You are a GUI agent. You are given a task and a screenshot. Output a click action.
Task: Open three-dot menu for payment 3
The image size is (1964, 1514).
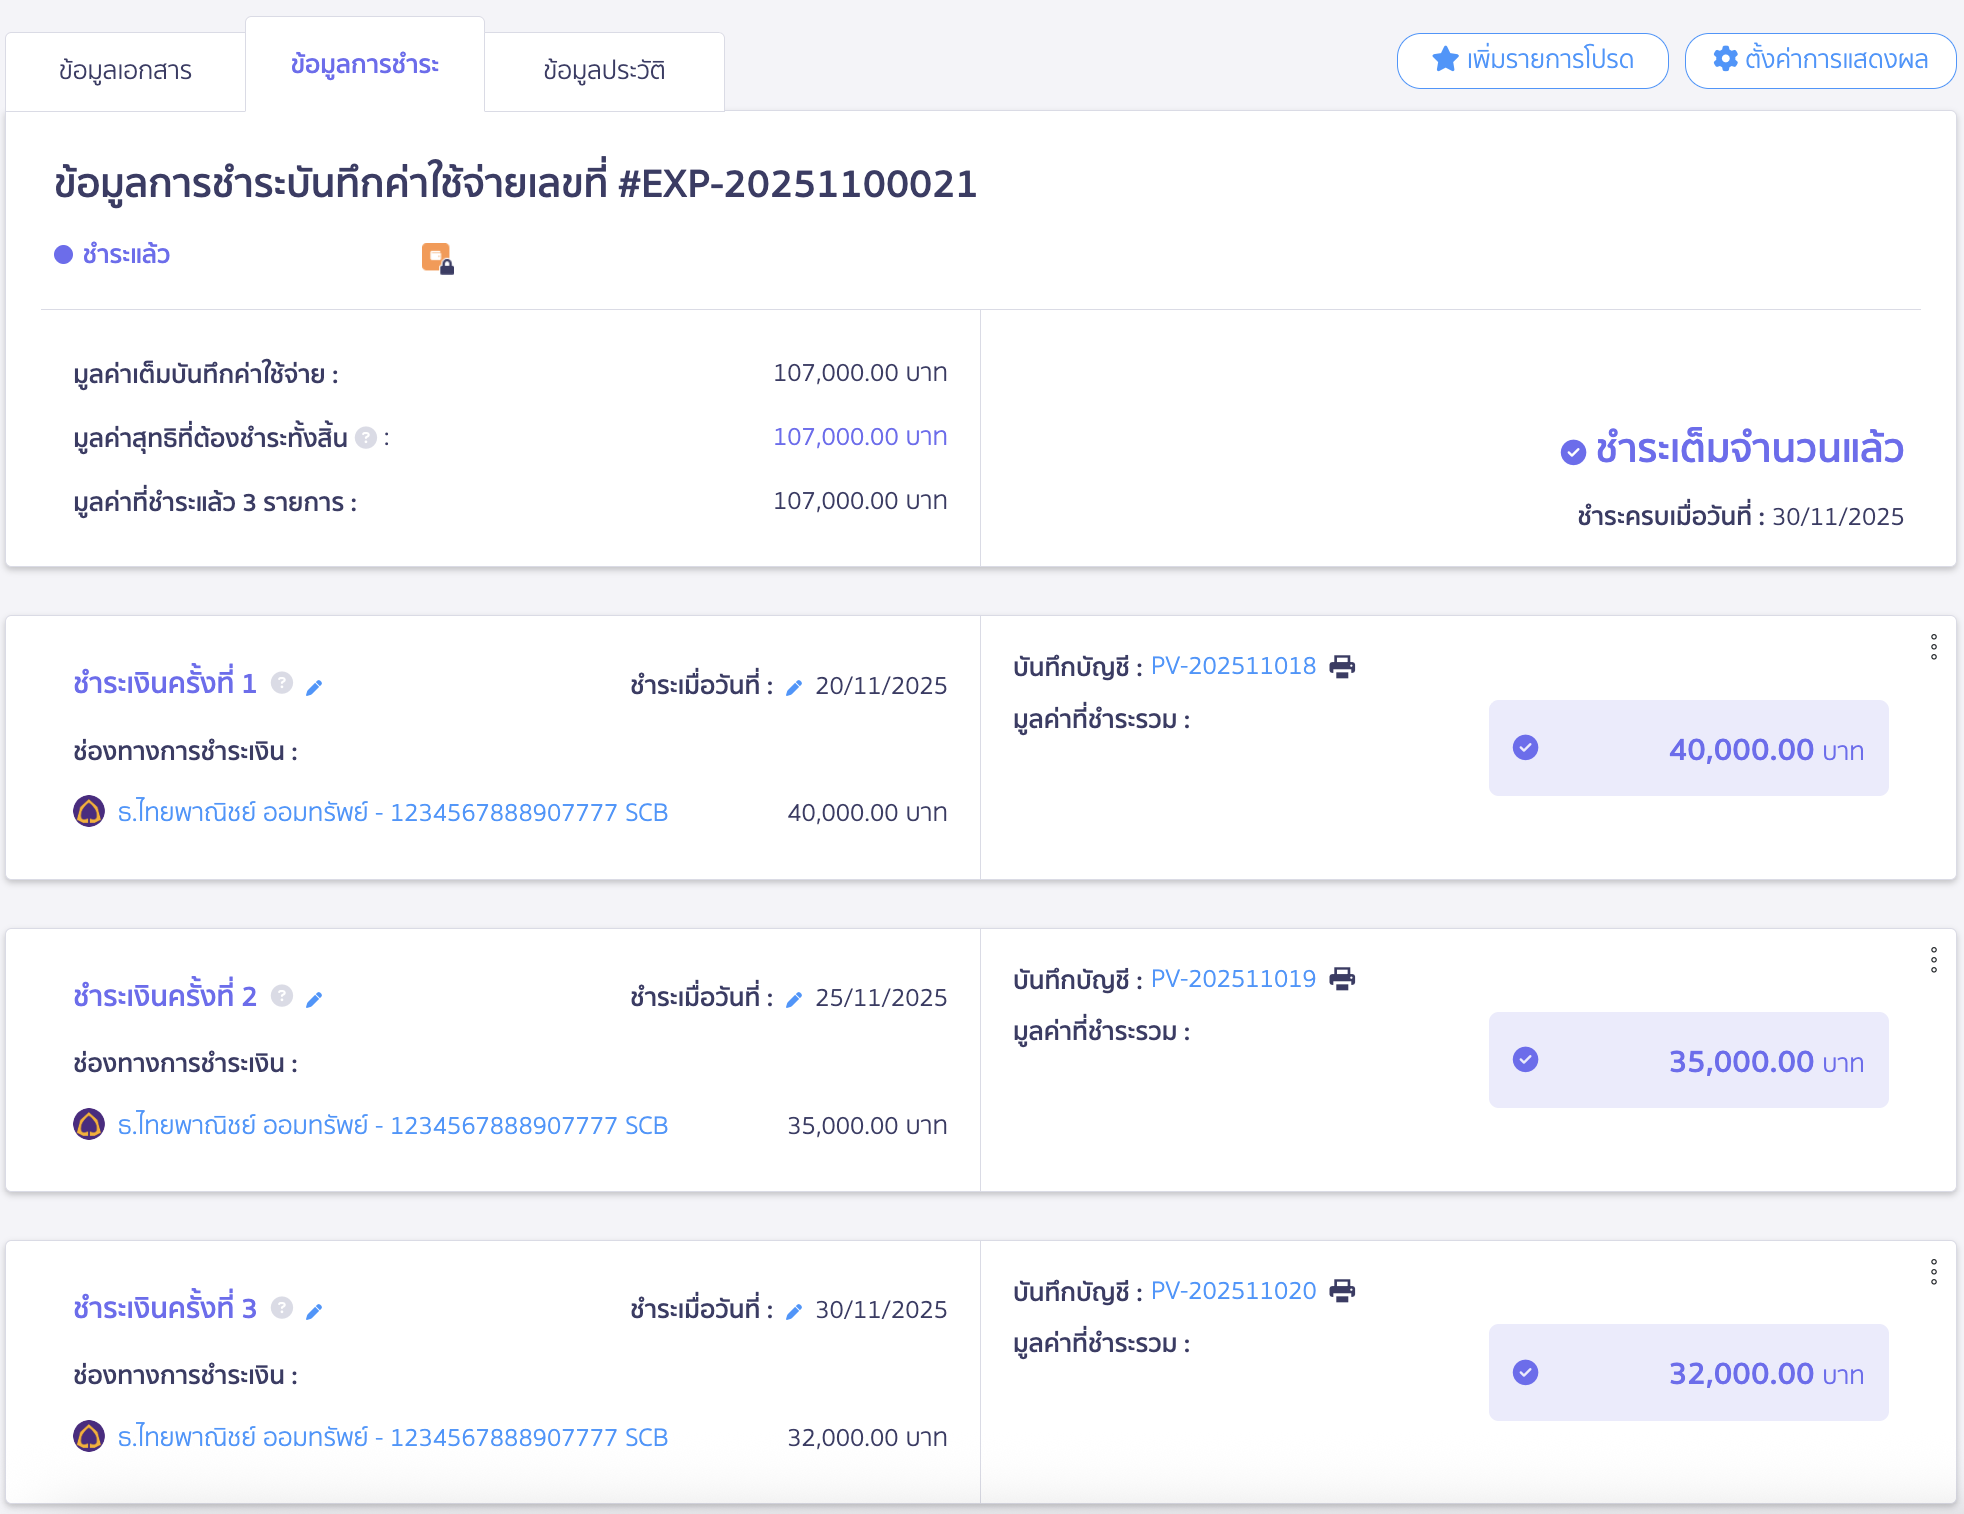[x=1933, y=1272]
